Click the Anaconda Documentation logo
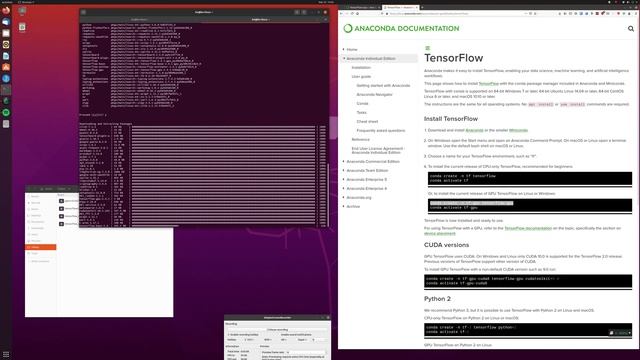The image size is (640, 360). [x=401, y=29]
